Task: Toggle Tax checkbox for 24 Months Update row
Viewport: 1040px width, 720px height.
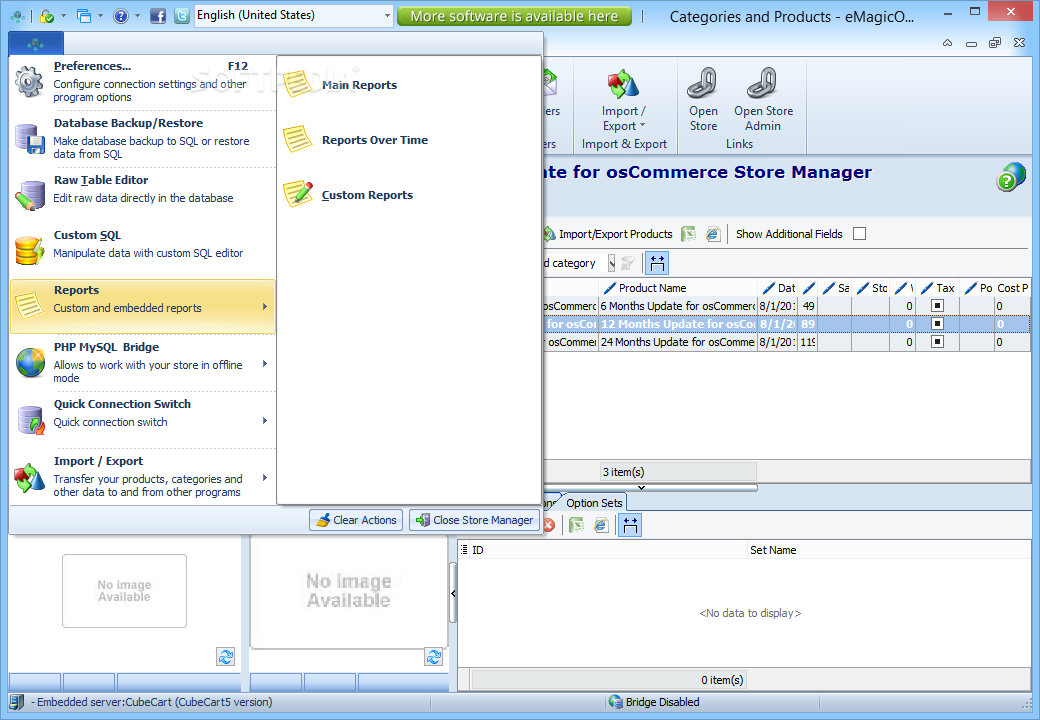Action: point(937,341)
